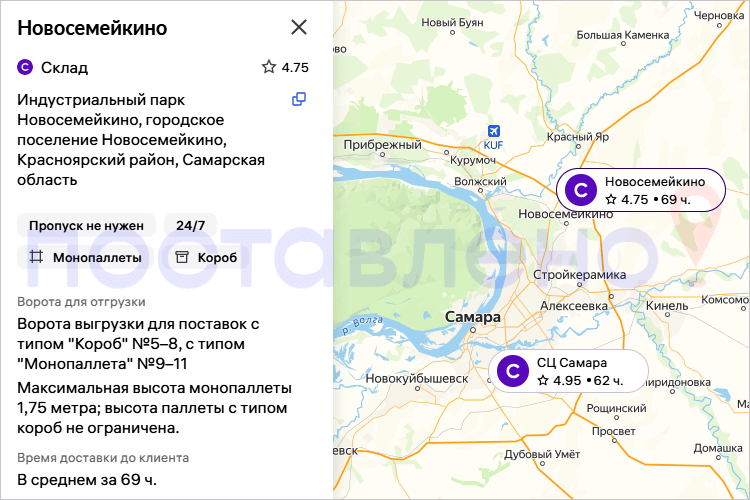750x500 pixels.
Task: Click the Стройкерамика label on map
Action: (x=580, y=275)
